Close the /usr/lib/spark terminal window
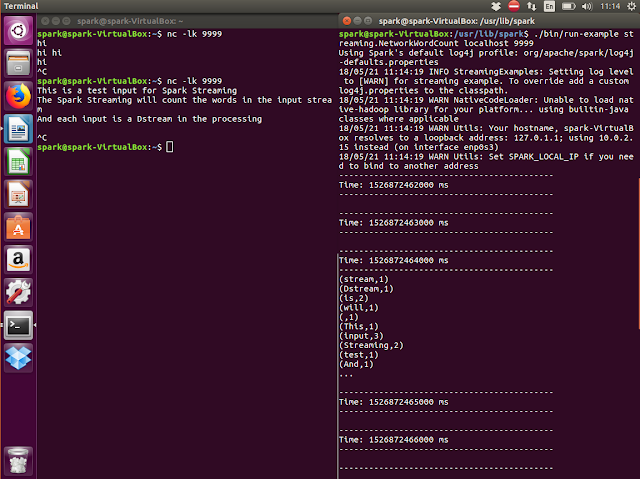This screenshot has height=479, width=640. [x=347, y=21]
